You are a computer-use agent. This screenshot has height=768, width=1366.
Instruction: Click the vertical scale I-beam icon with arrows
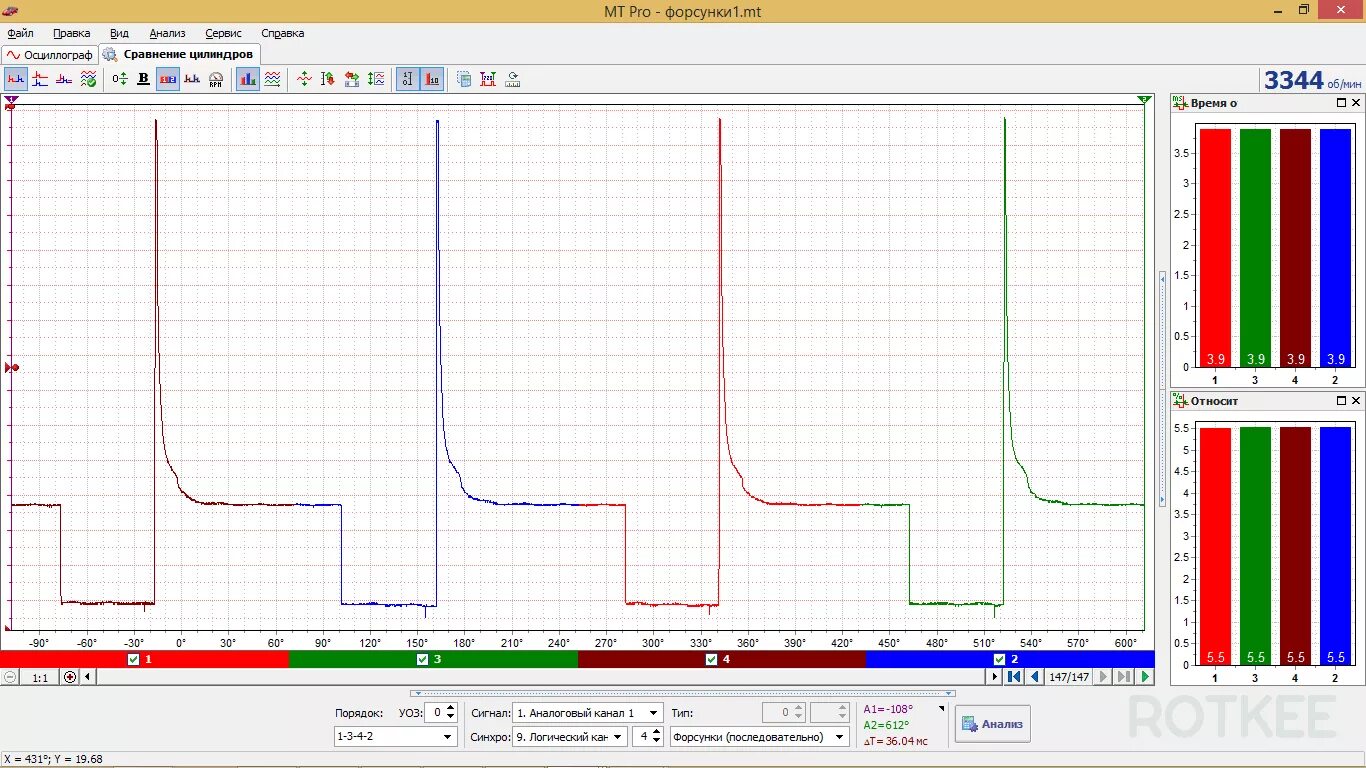(328, 79)
